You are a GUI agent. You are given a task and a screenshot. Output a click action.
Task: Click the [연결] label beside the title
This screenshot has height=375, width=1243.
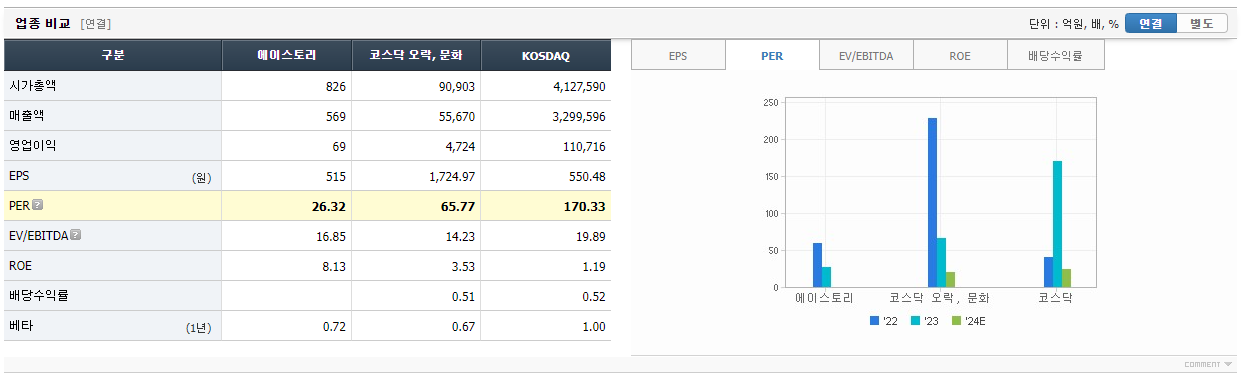pos(96,23)
